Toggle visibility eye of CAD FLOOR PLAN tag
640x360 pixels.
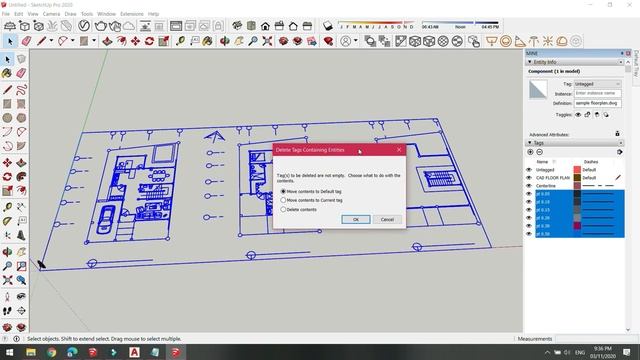(x=529, y=178)
